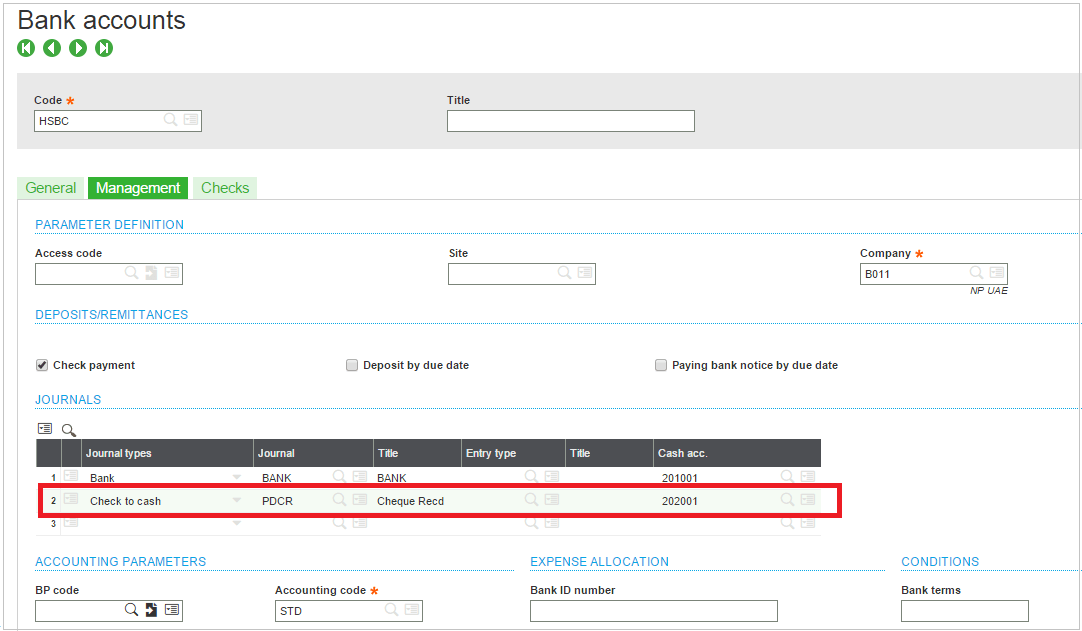Switch to the General tab
1082x631 pixels.
point(51,188)
